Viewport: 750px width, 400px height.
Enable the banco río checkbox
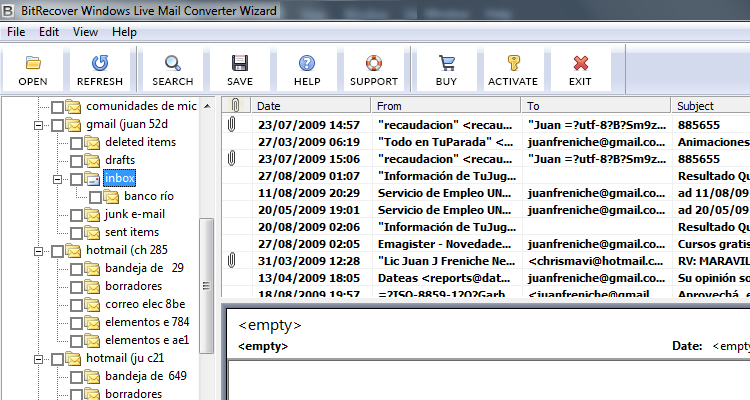[96, 197]
